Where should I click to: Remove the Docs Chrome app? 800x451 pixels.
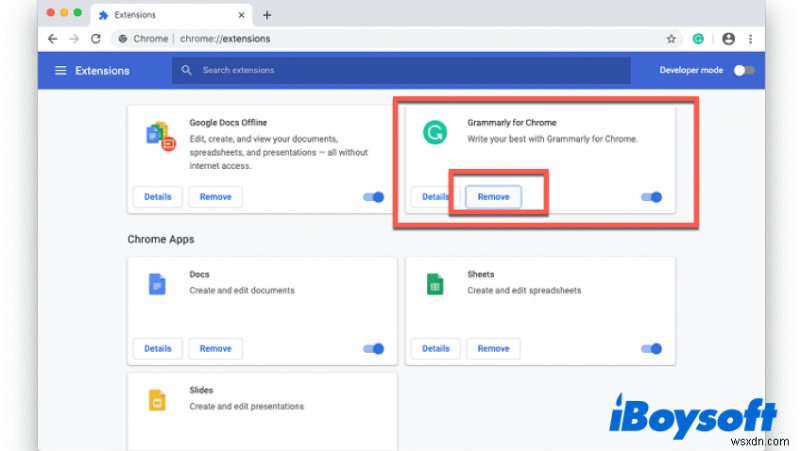pos(215,349)
